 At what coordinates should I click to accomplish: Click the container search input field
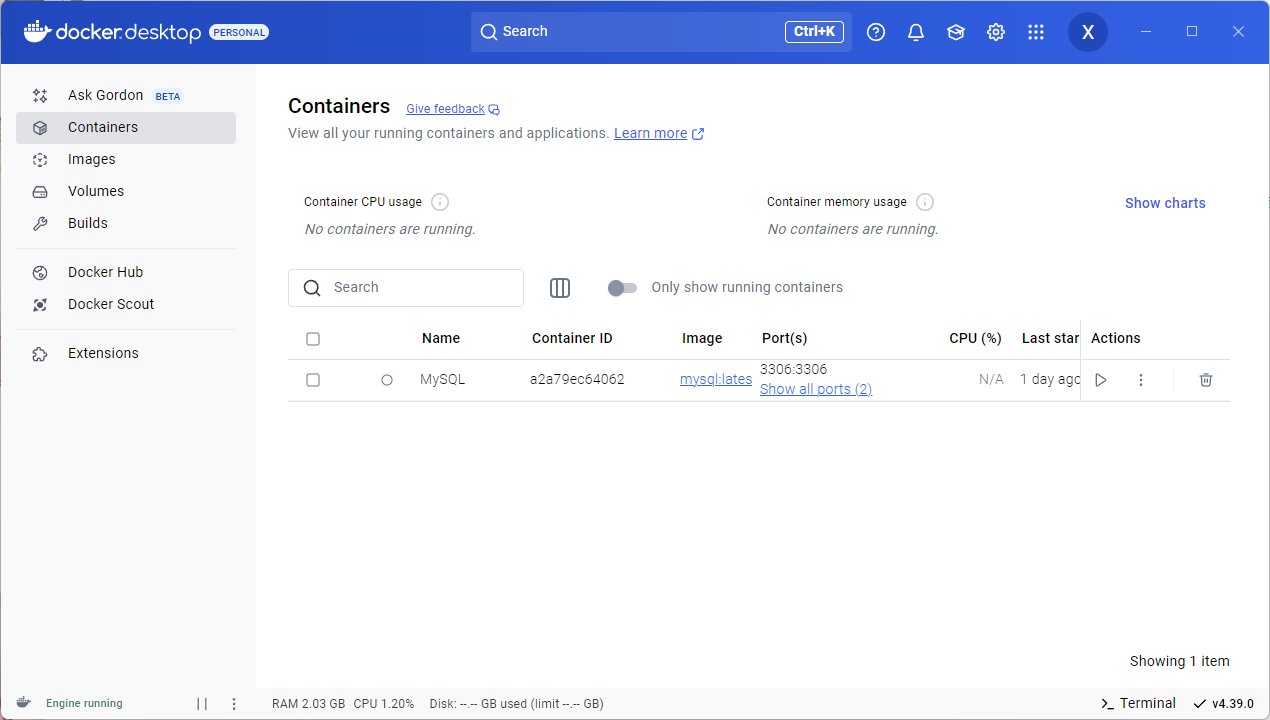point(405,288)
